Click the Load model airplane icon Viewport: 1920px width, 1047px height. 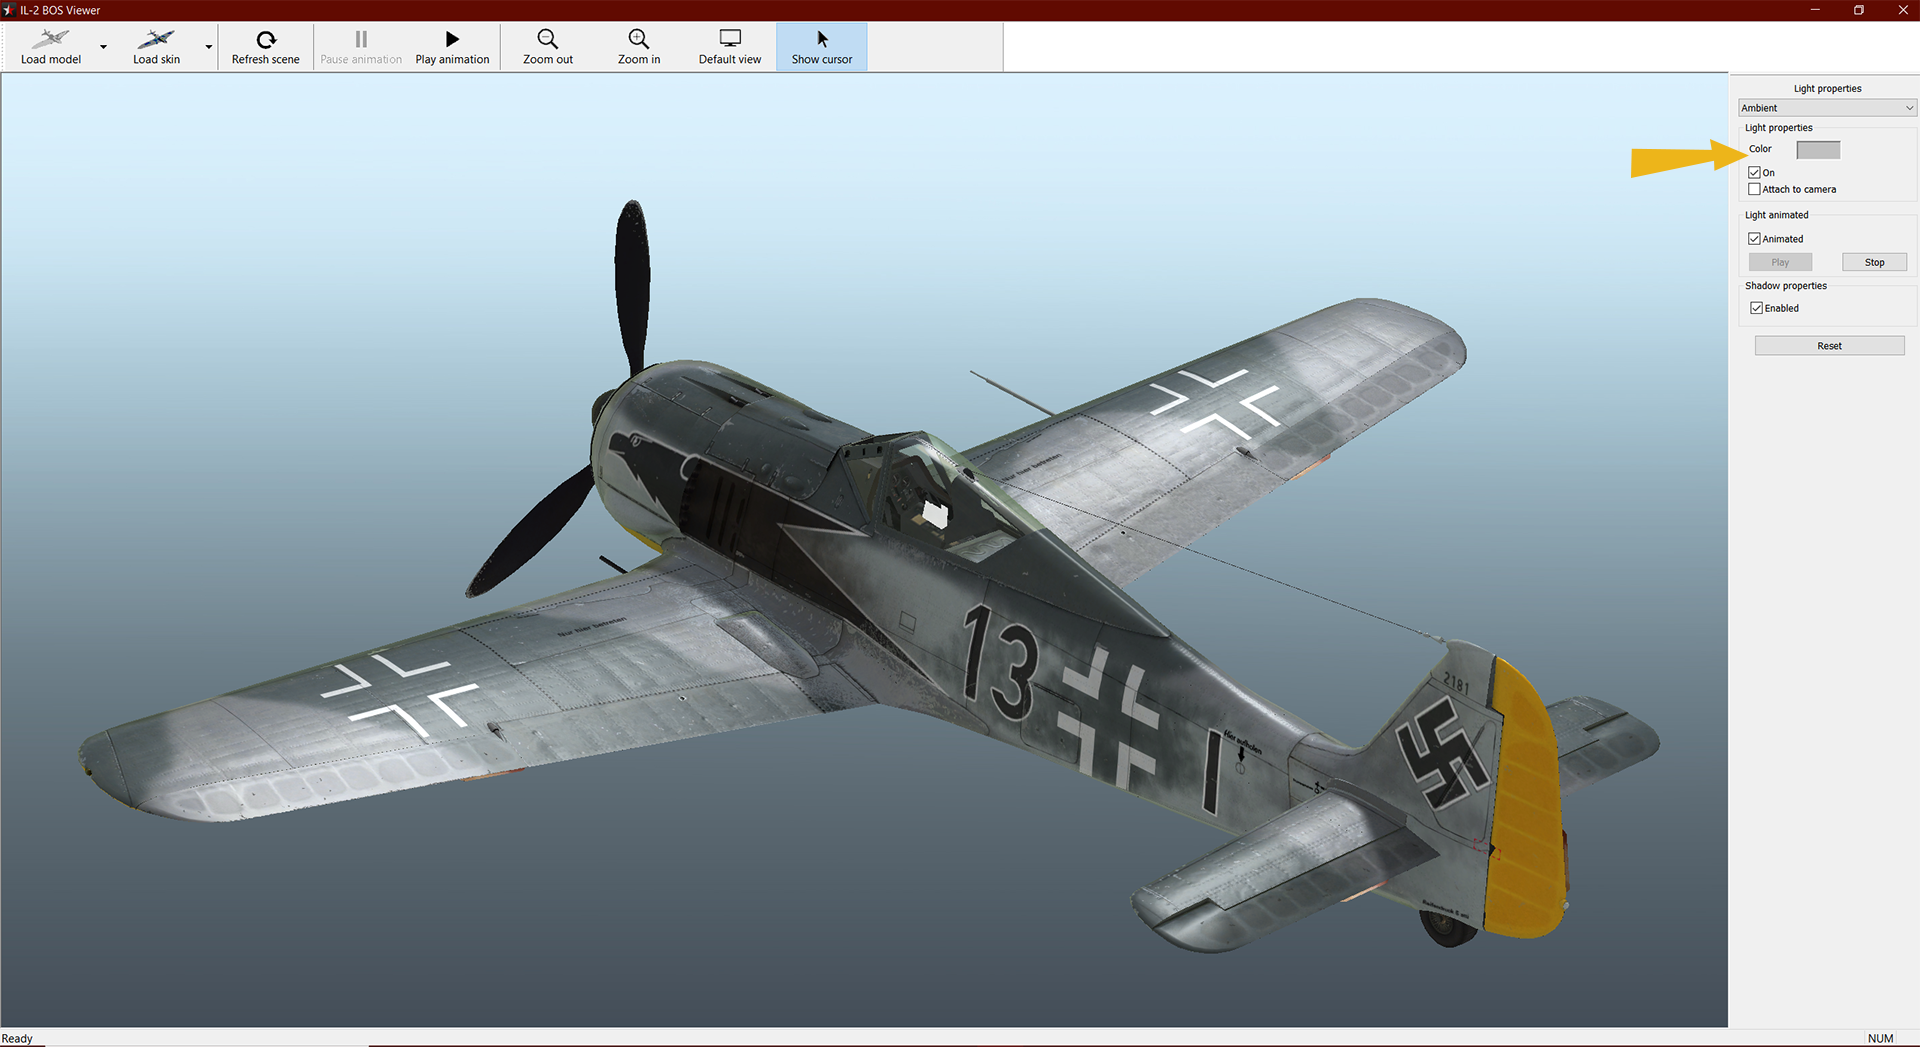[x=50, y=40]
